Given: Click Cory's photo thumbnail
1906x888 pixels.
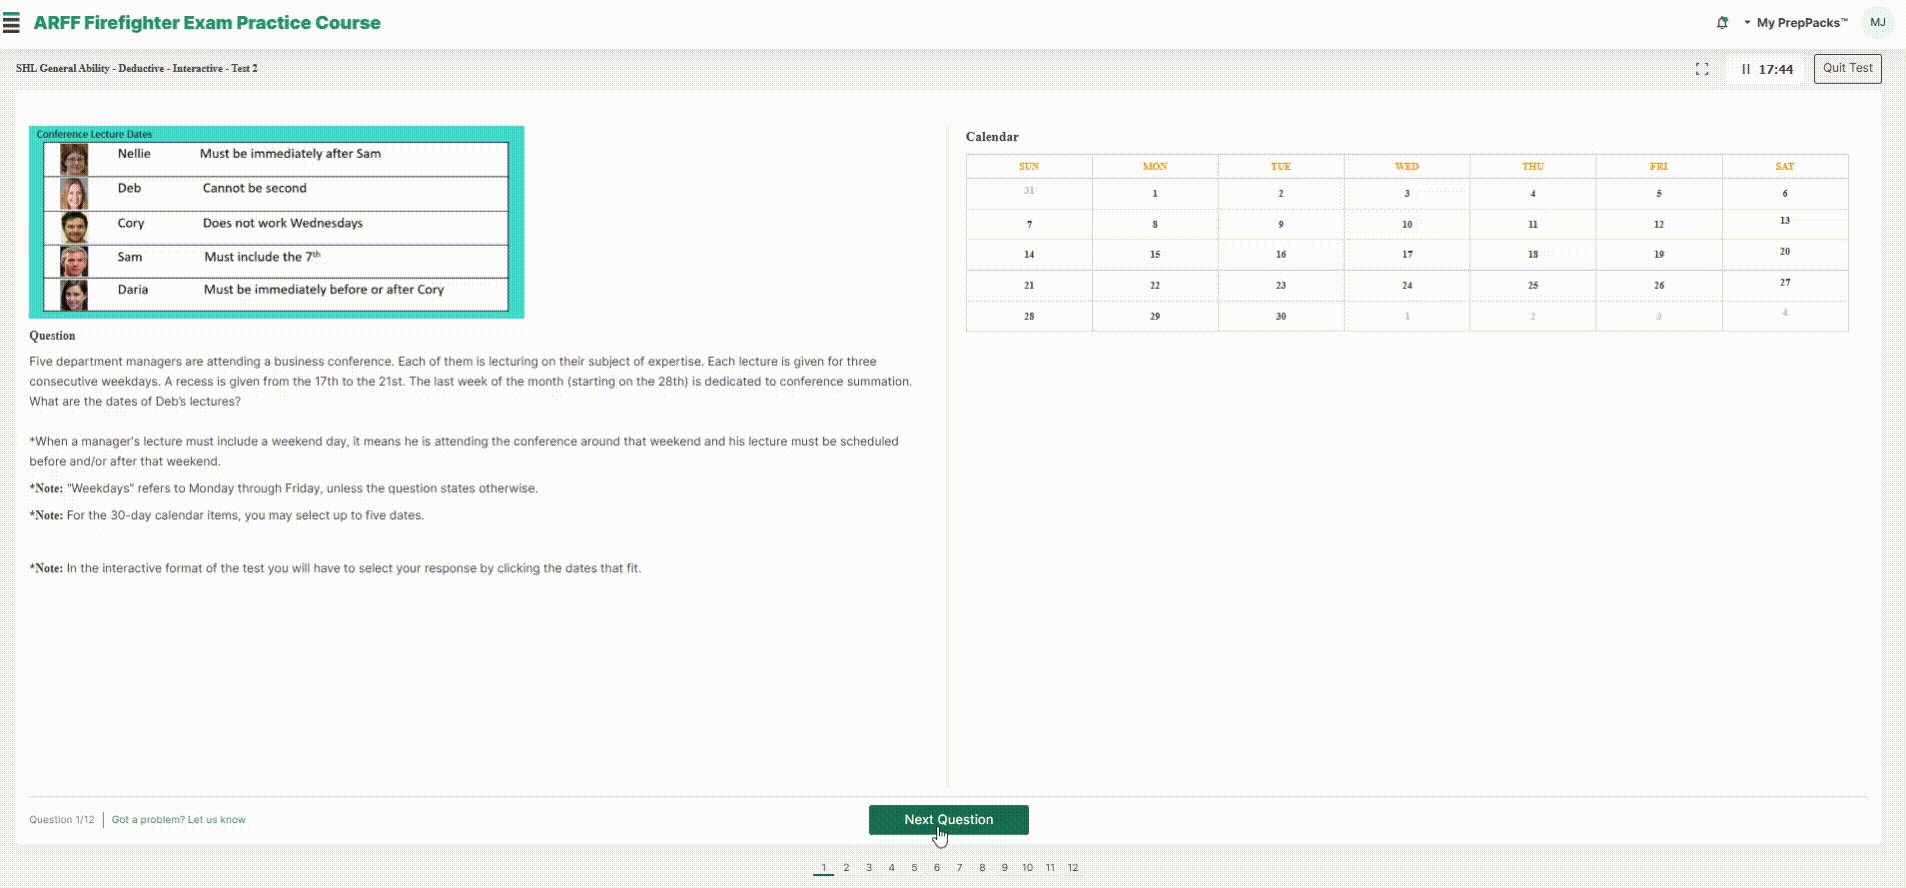Looking at the screenshot, I should point(74,227).
